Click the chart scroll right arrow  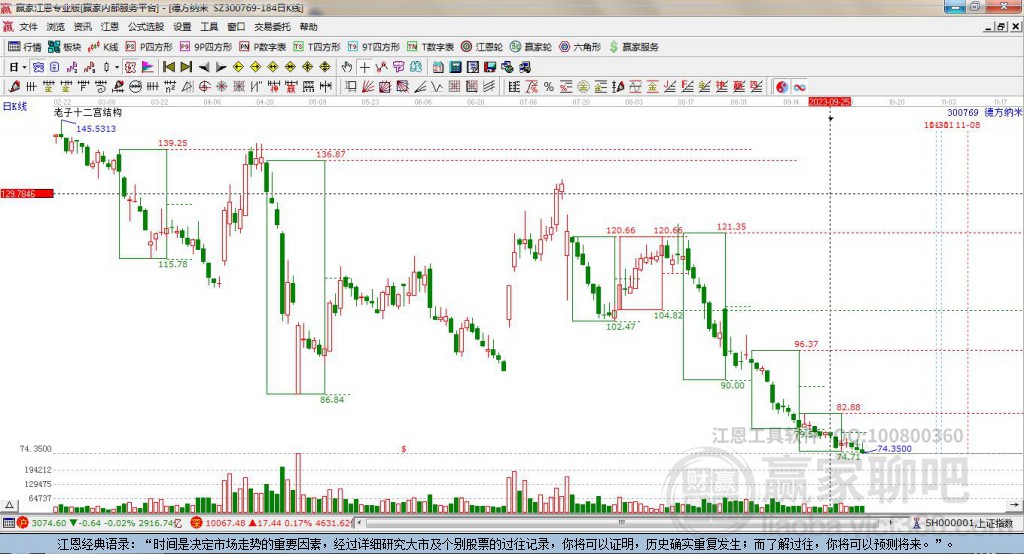coord(1014,505)
